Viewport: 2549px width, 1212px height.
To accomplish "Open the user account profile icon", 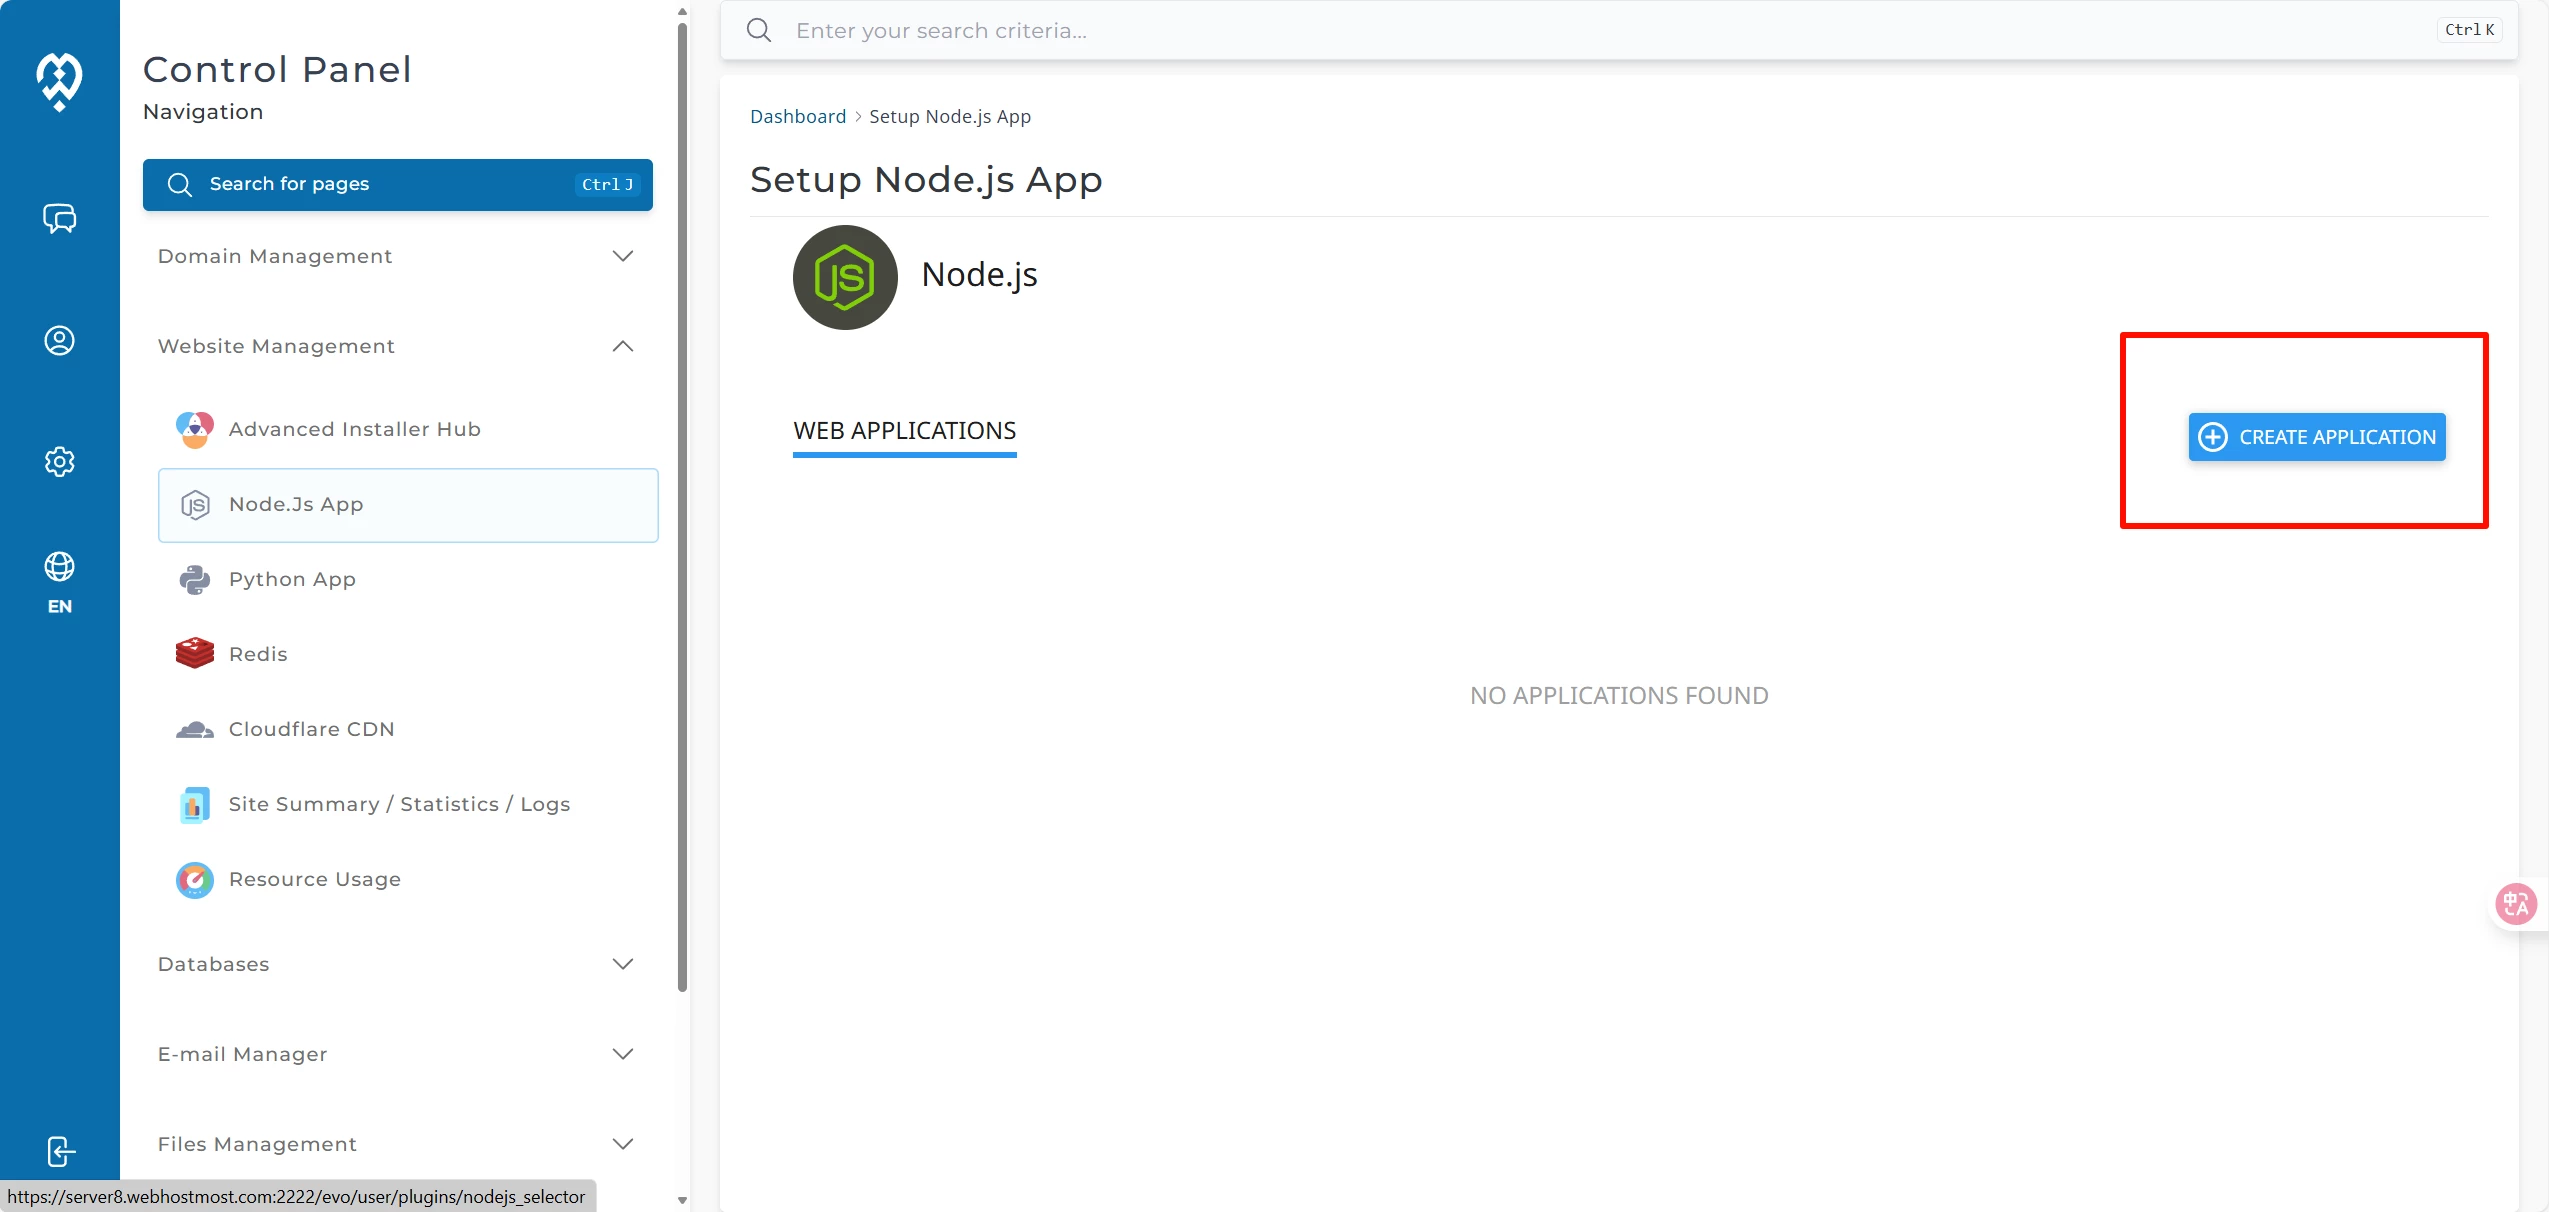I will [59, 341].
